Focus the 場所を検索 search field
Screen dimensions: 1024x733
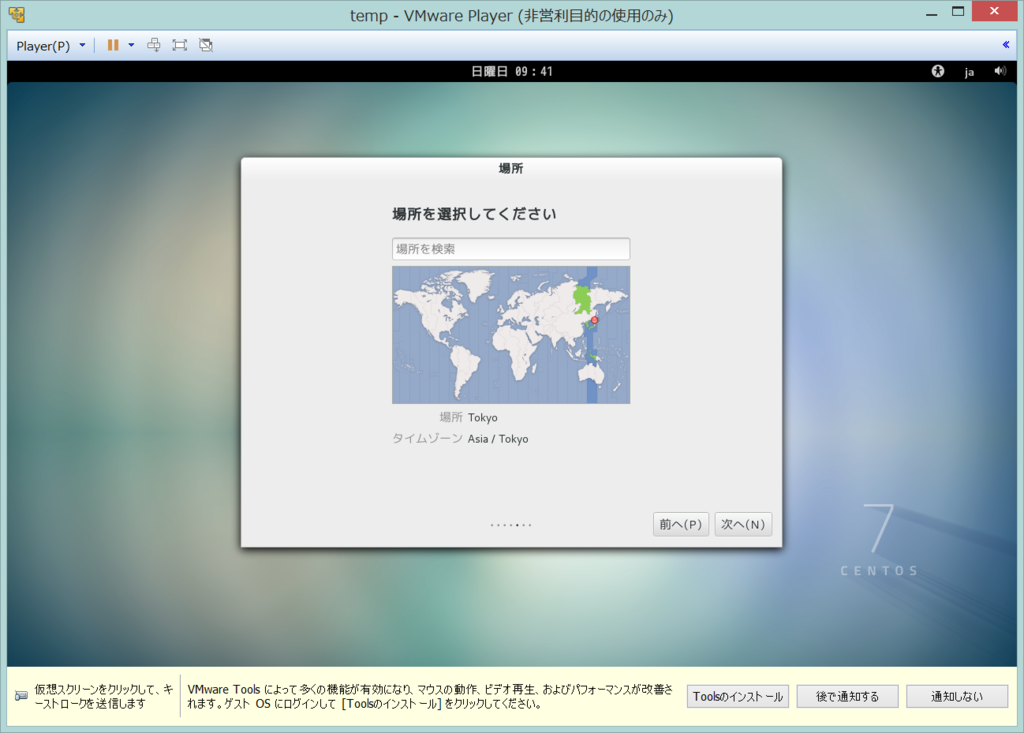pyautogui.click(x=511, y=249)
